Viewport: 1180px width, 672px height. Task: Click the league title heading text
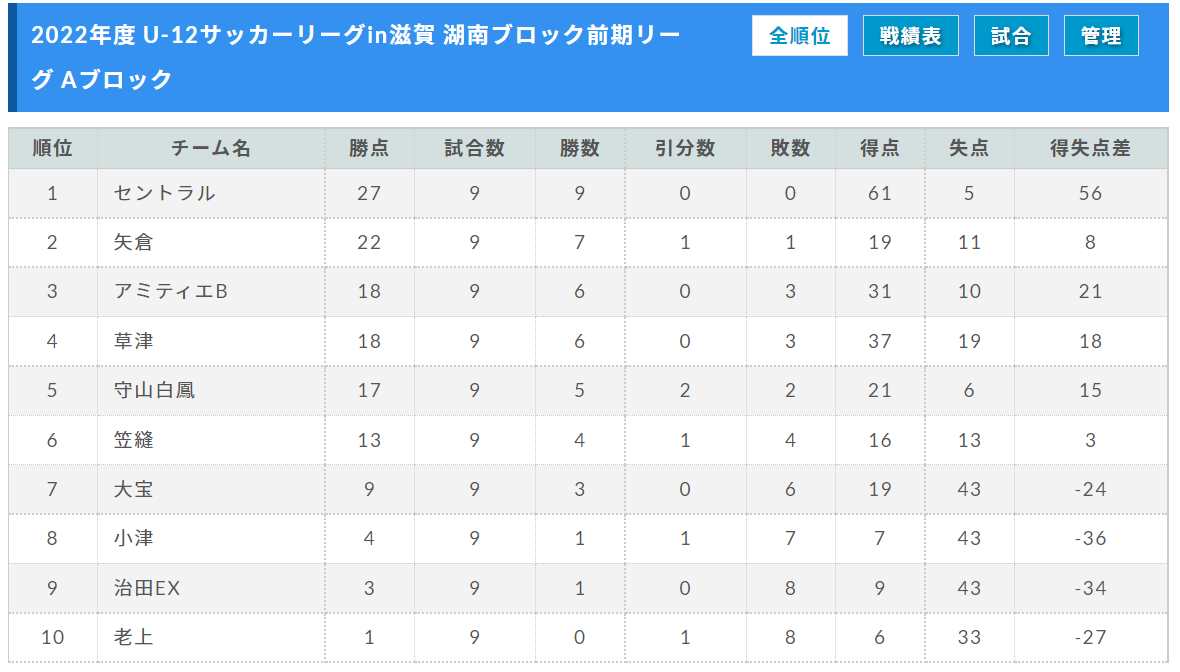355,57
